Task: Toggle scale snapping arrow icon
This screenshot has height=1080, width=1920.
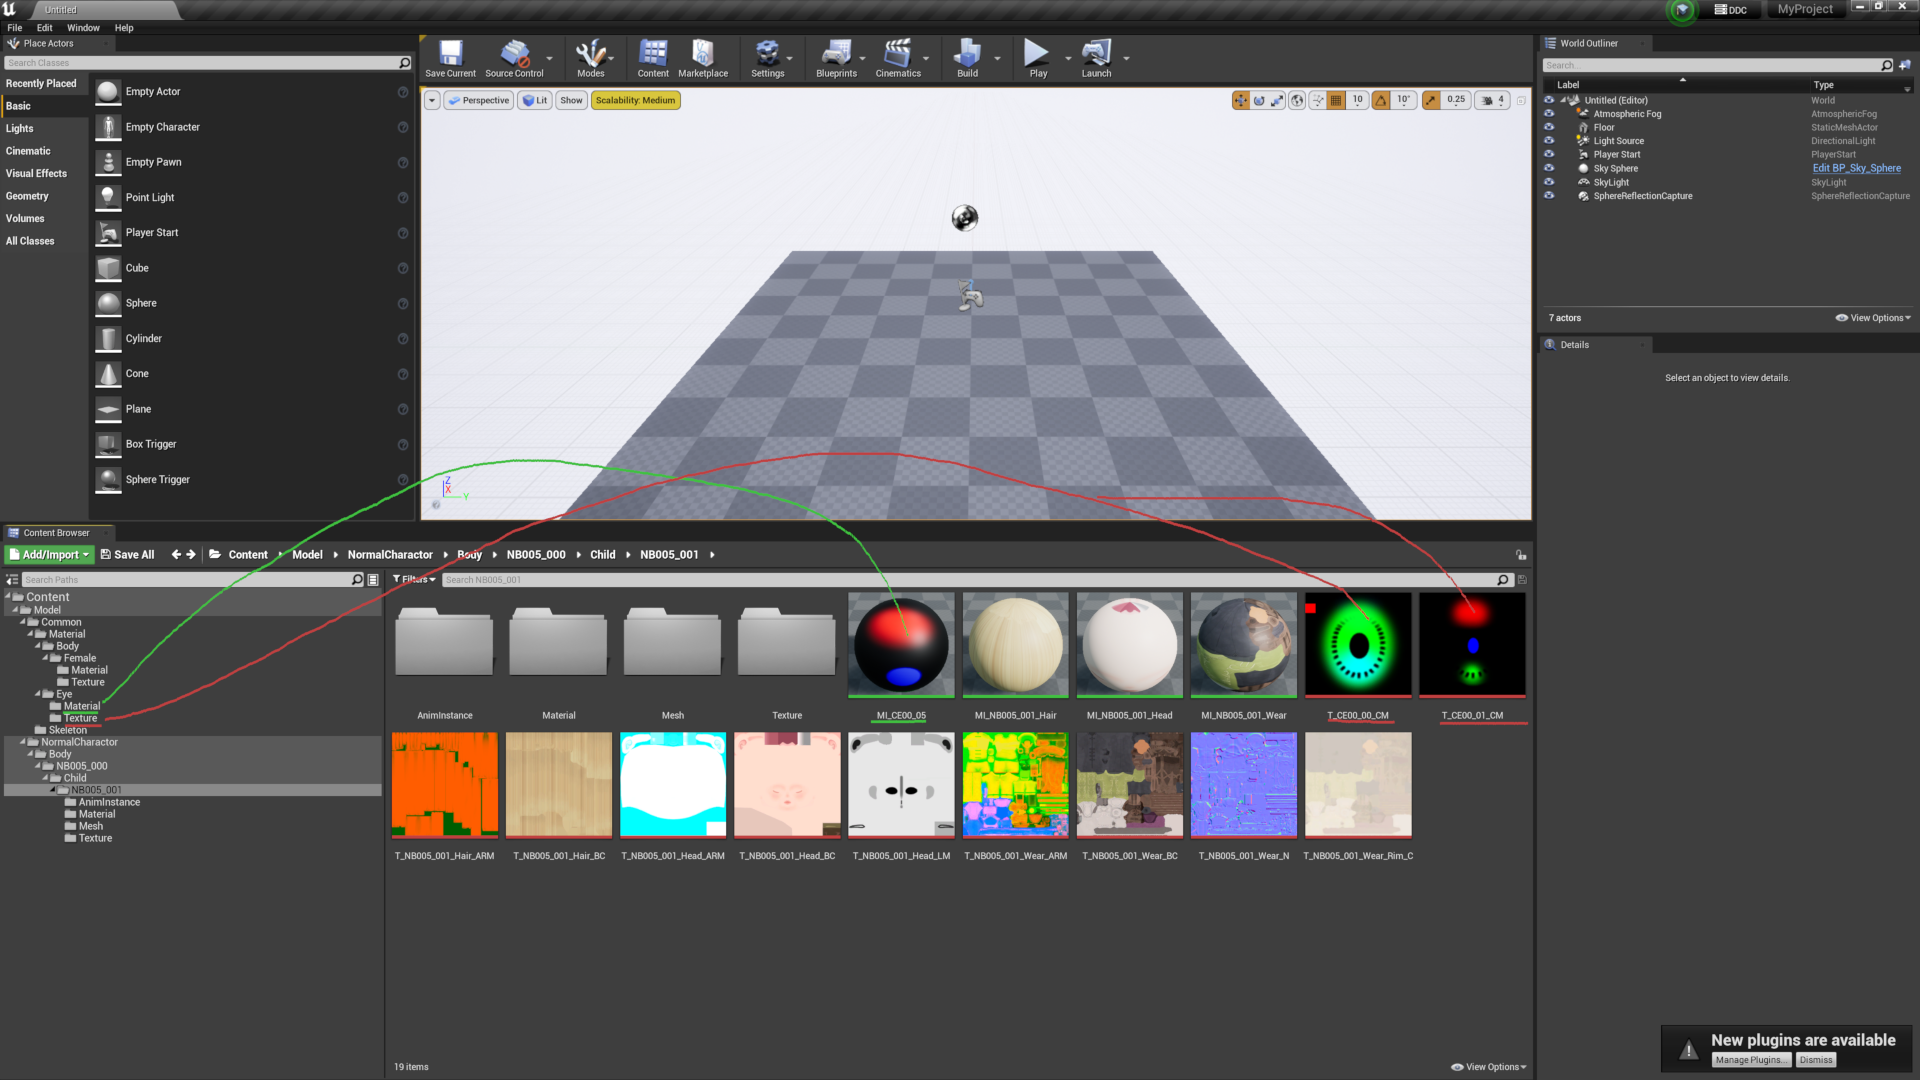Action: pyautogui.click(x=1431, y=100)
